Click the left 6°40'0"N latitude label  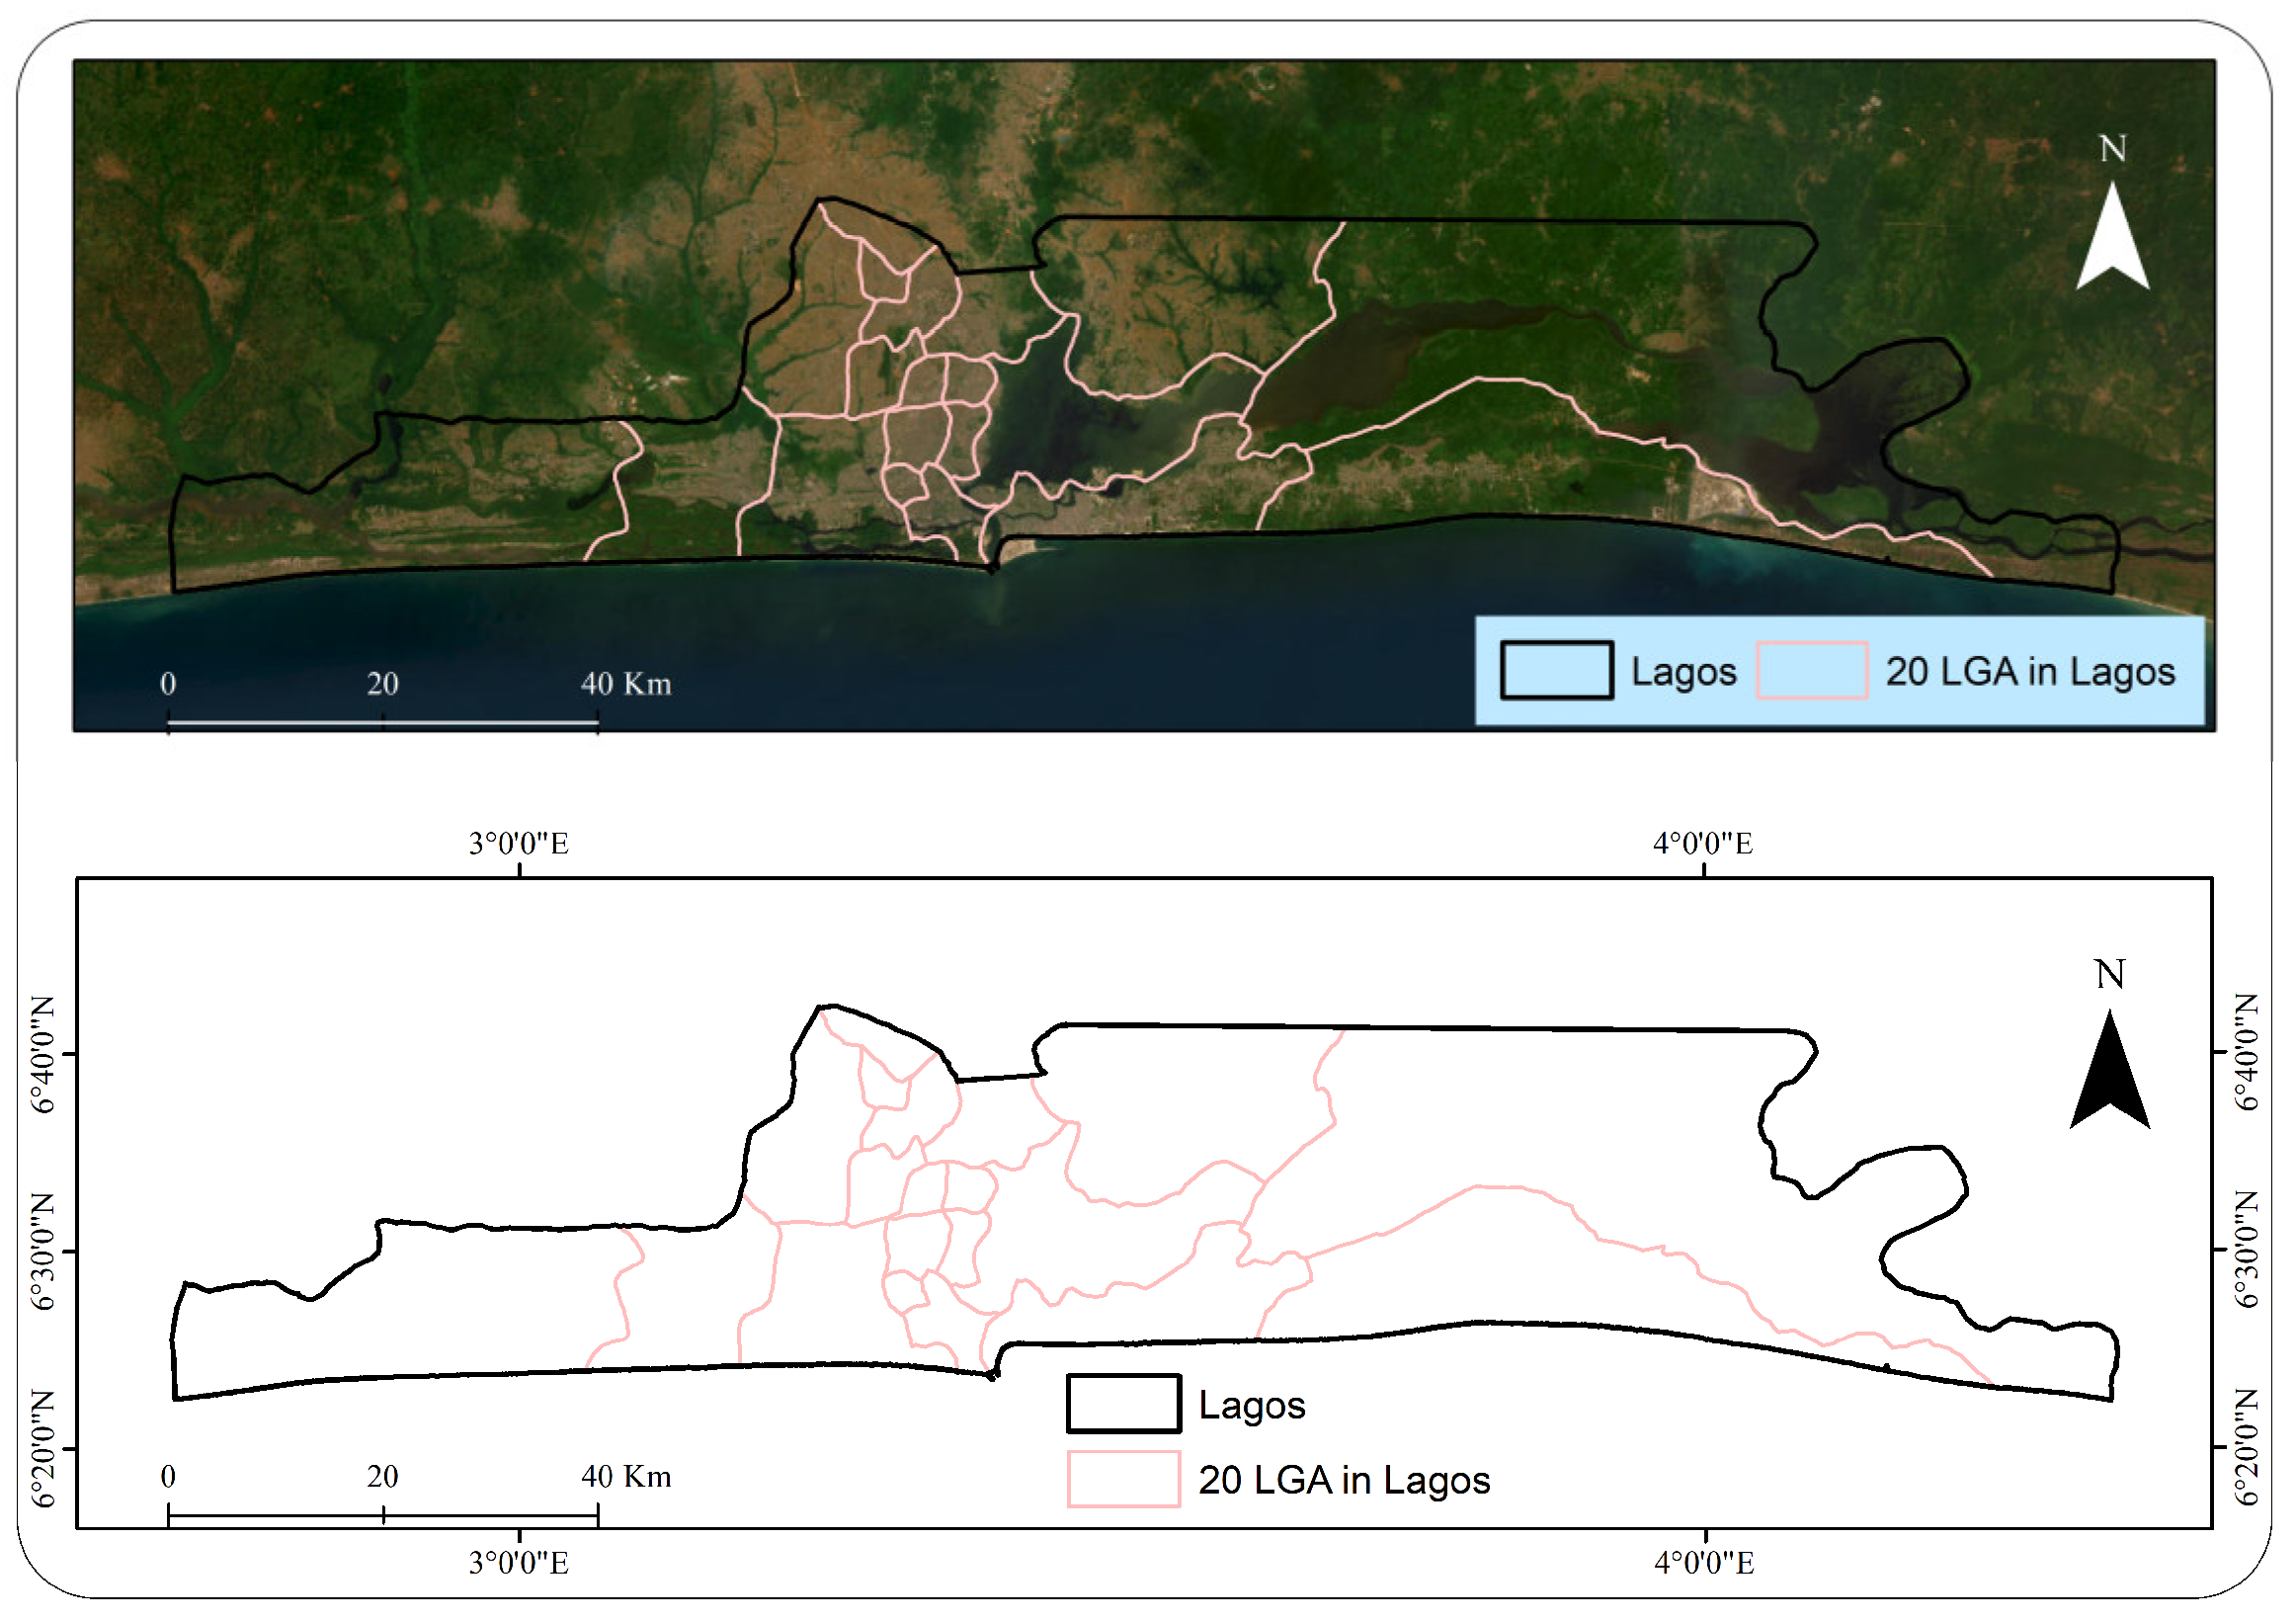pyautogui.click(x=42, y=1054)
